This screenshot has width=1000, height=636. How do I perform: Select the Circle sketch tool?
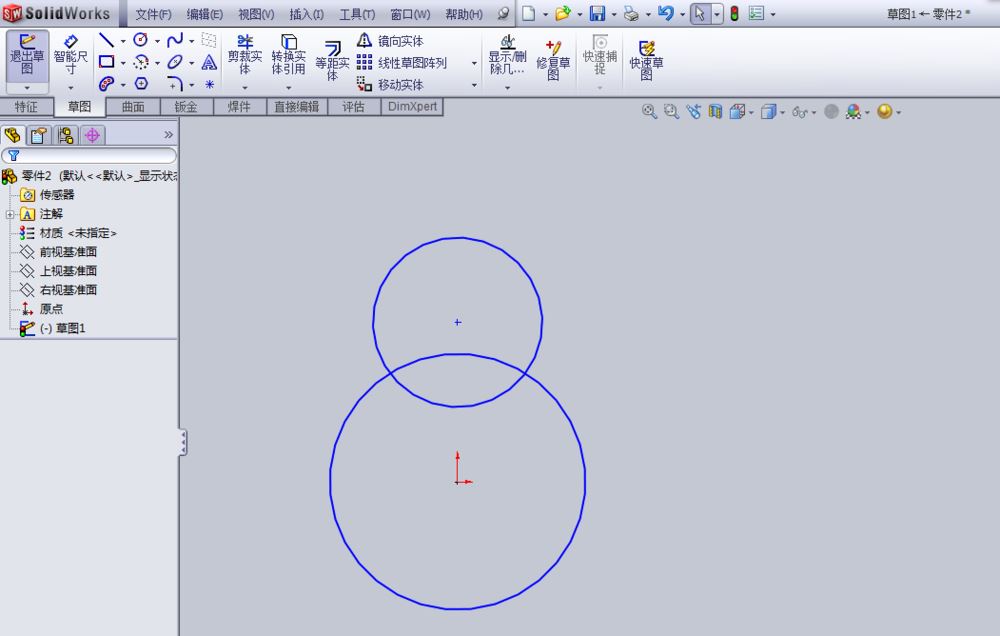point(140,40)
